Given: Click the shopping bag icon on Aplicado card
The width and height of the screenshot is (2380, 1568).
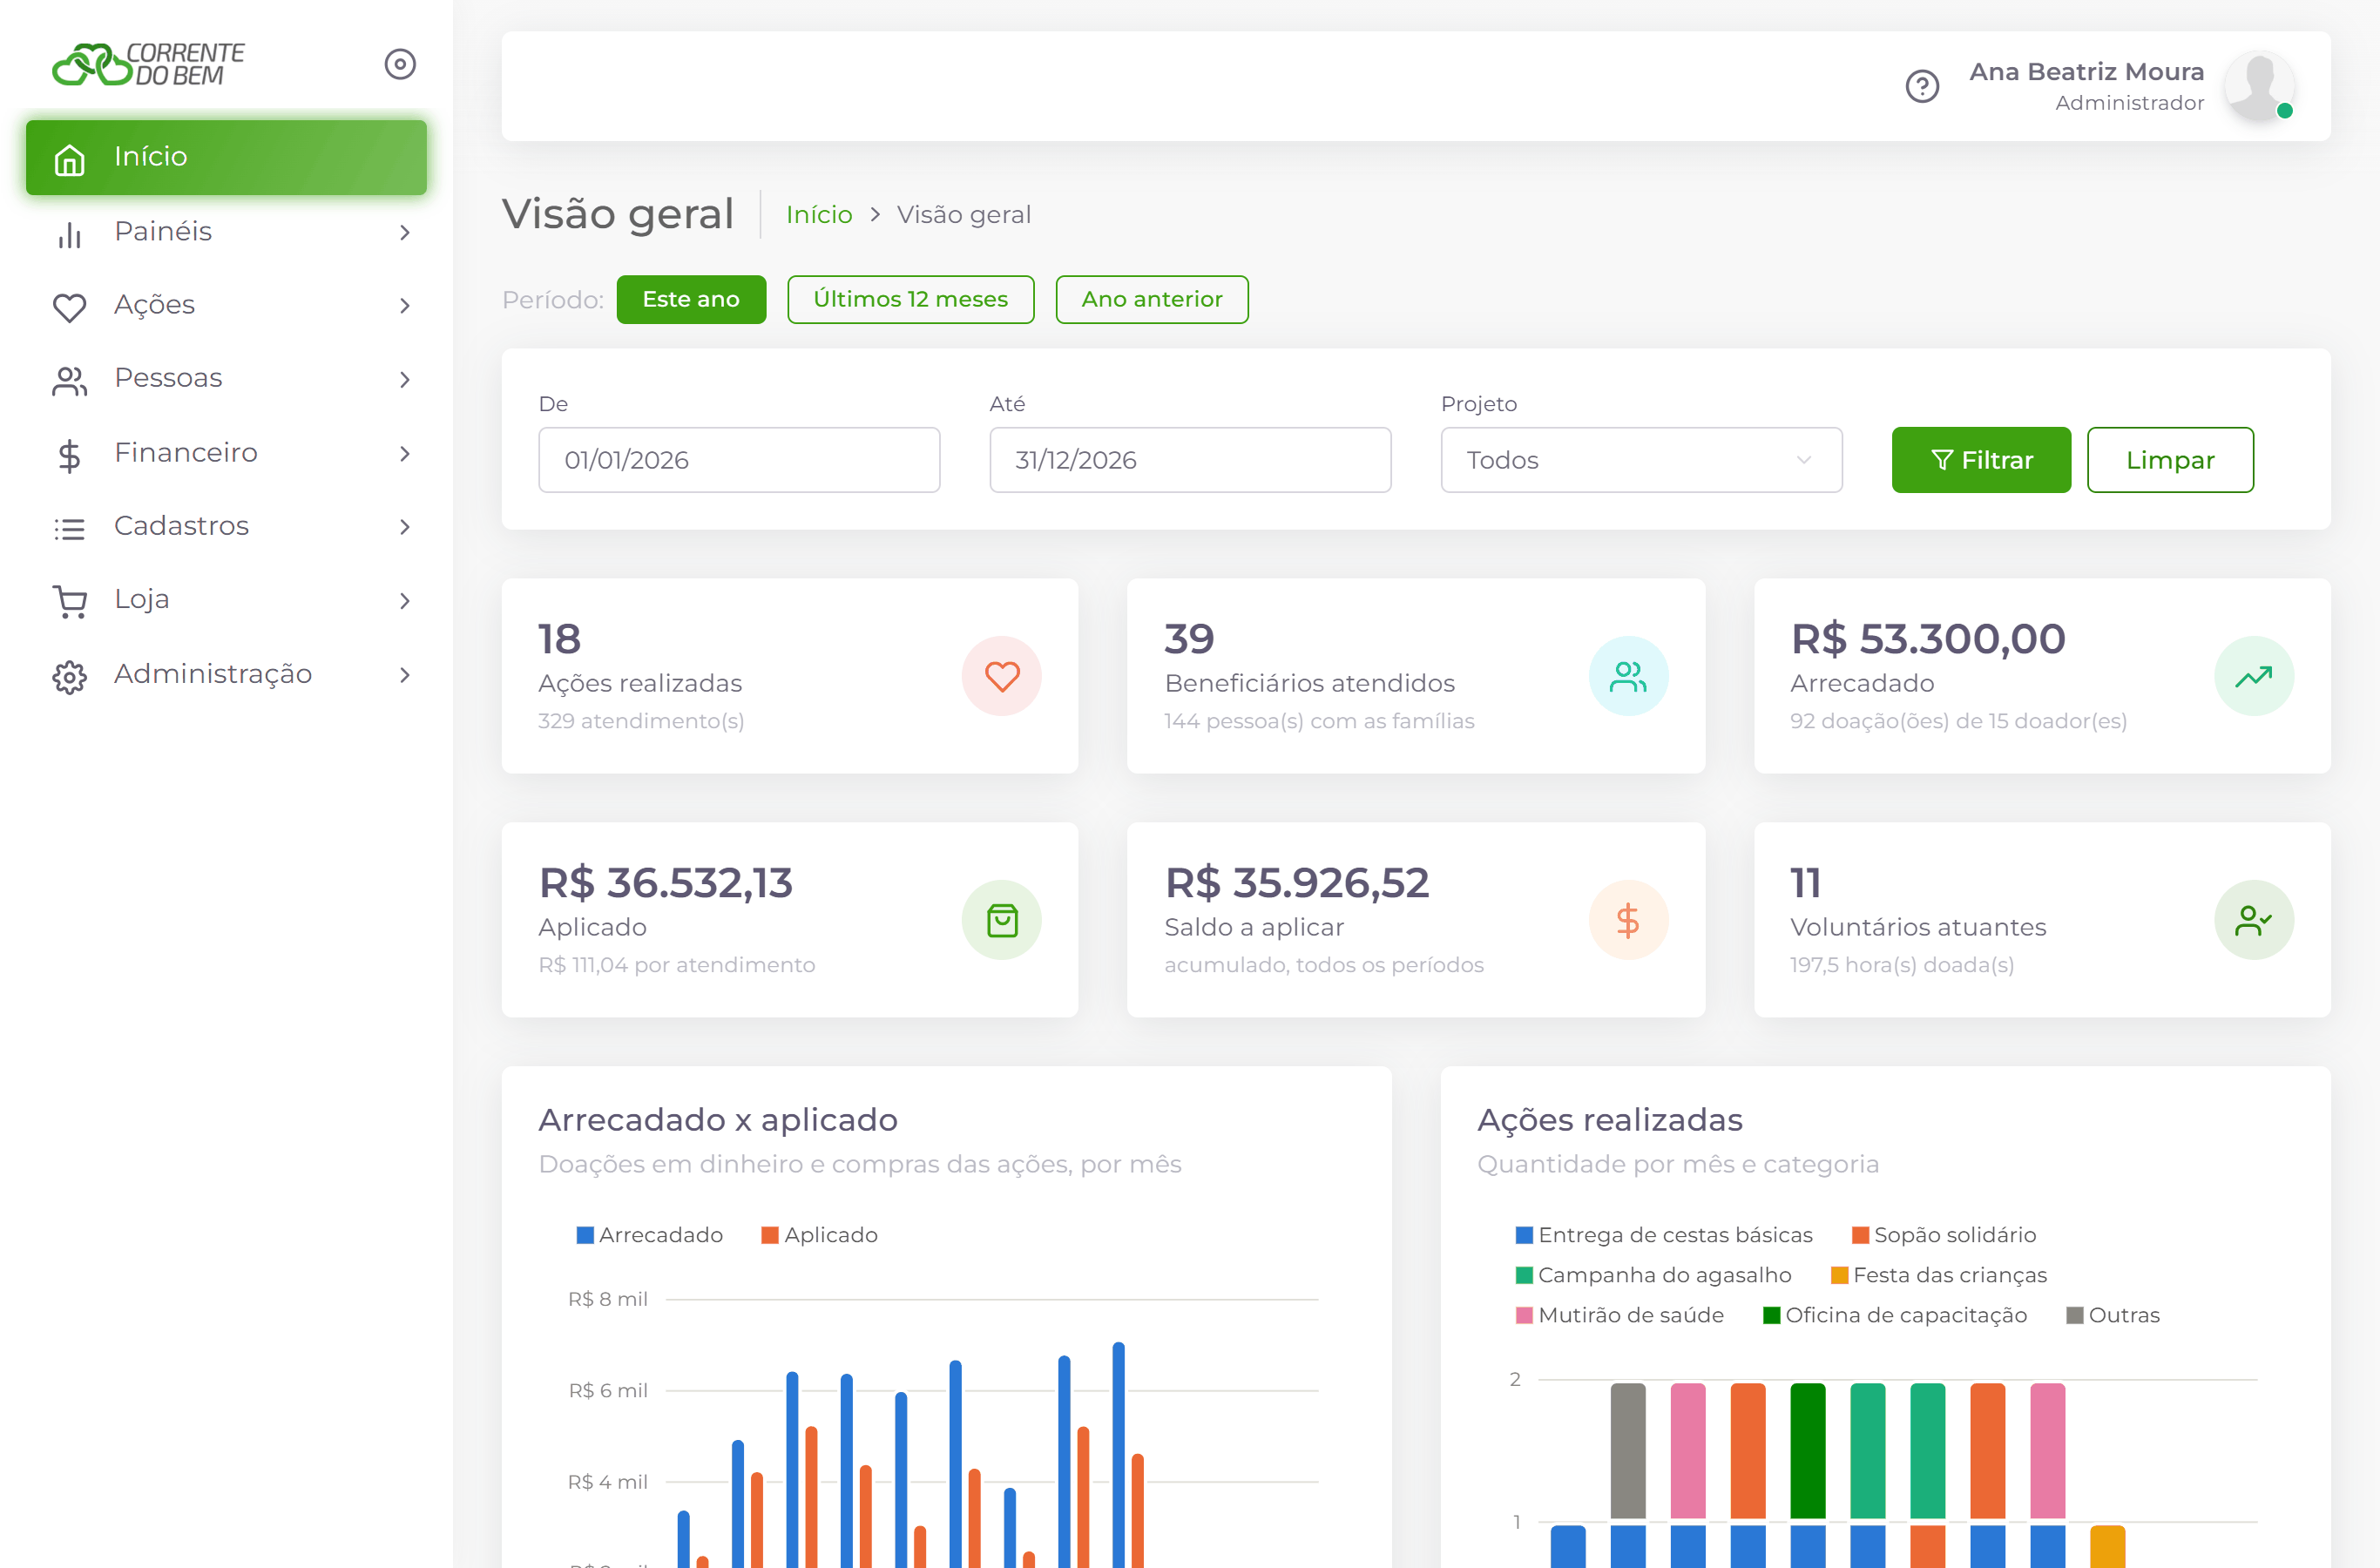Looking at the screenshot, I should [1002, 920].
